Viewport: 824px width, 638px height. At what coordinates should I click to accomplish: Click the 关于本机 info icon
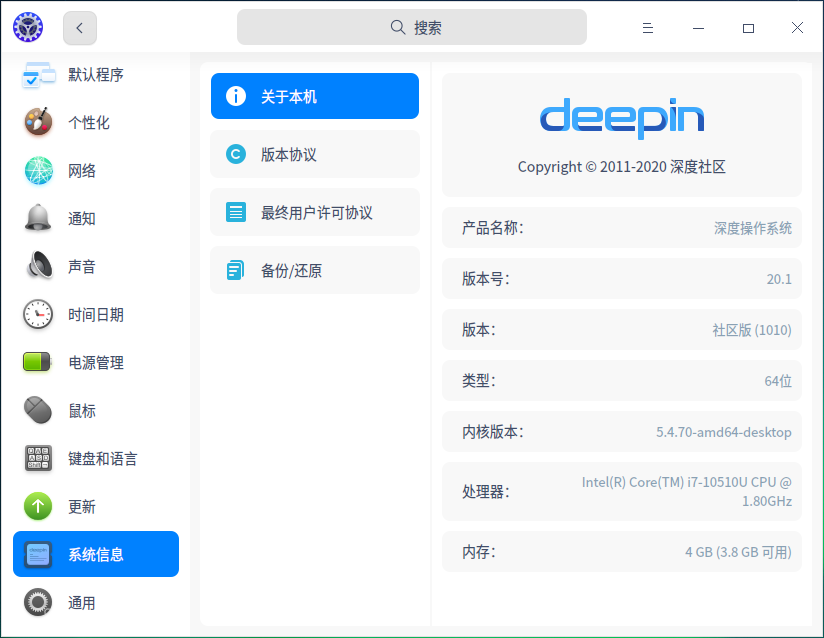pos(236,96)
